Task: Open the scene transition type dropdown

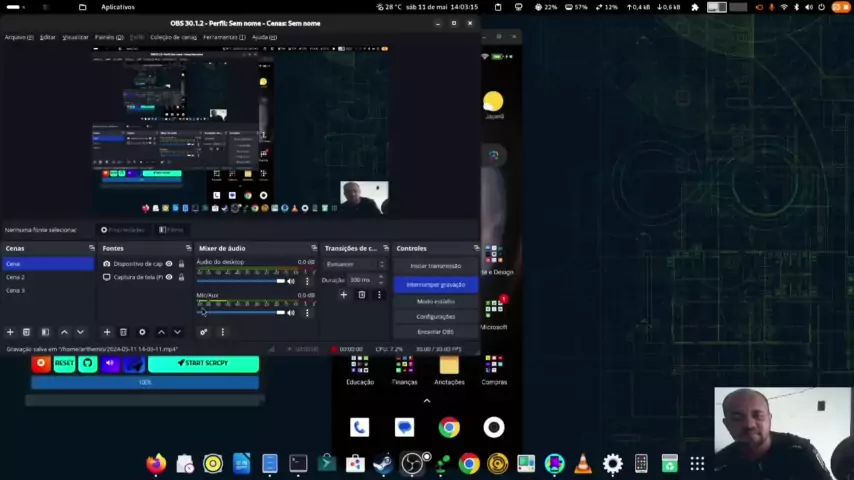Action: coord(354,264)
